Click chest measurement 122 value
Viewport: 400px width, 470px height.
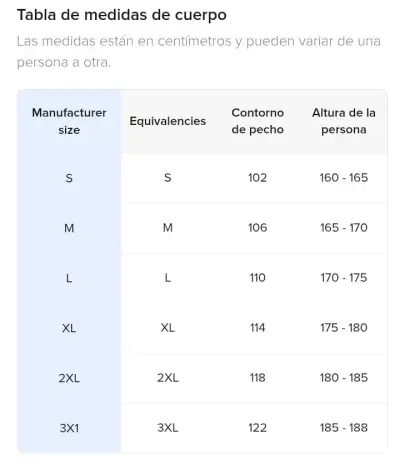click(x=257, y=428)
